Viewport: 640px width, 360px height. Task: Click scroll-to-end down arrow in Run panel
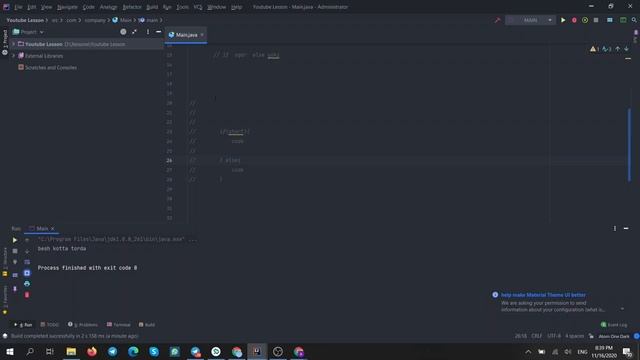[27, 251]
